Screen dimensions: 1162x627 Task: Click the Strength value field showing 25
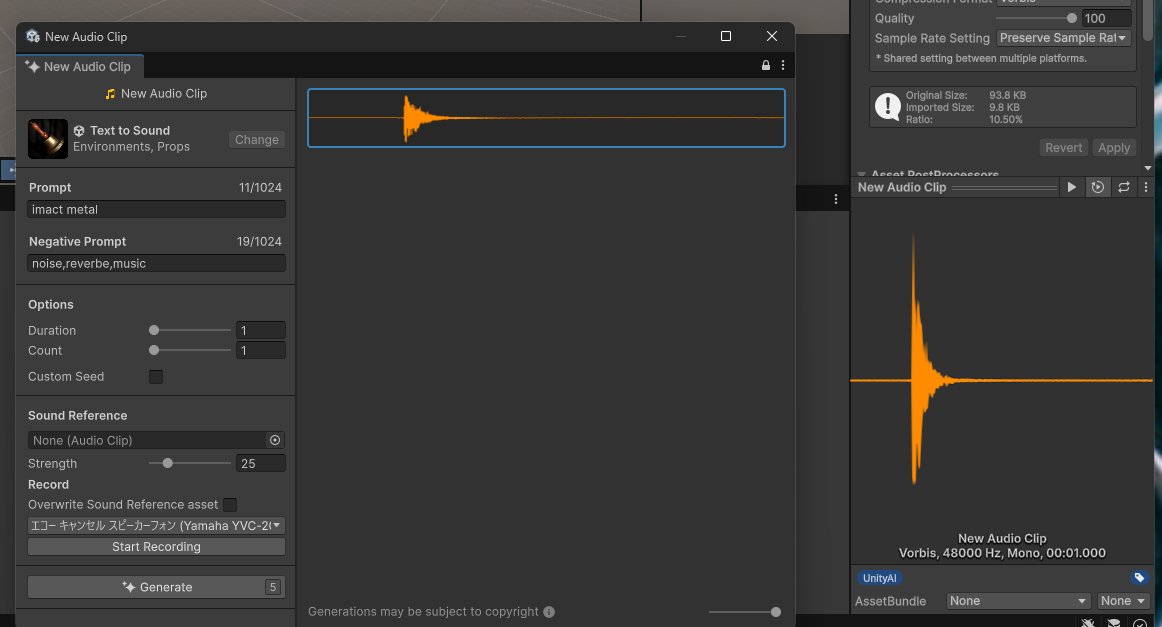point(260,463)
